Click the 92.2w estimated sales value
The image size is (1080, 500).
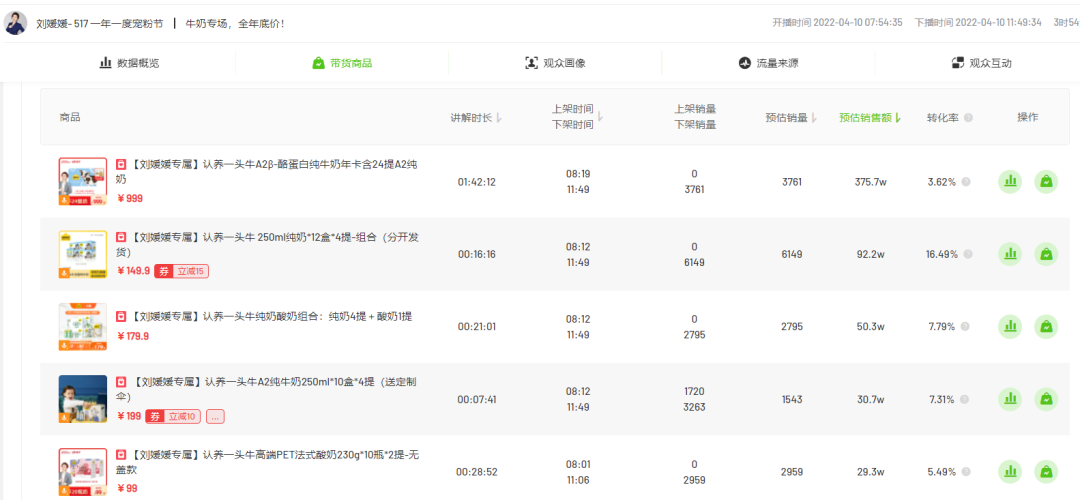[870, 254]
